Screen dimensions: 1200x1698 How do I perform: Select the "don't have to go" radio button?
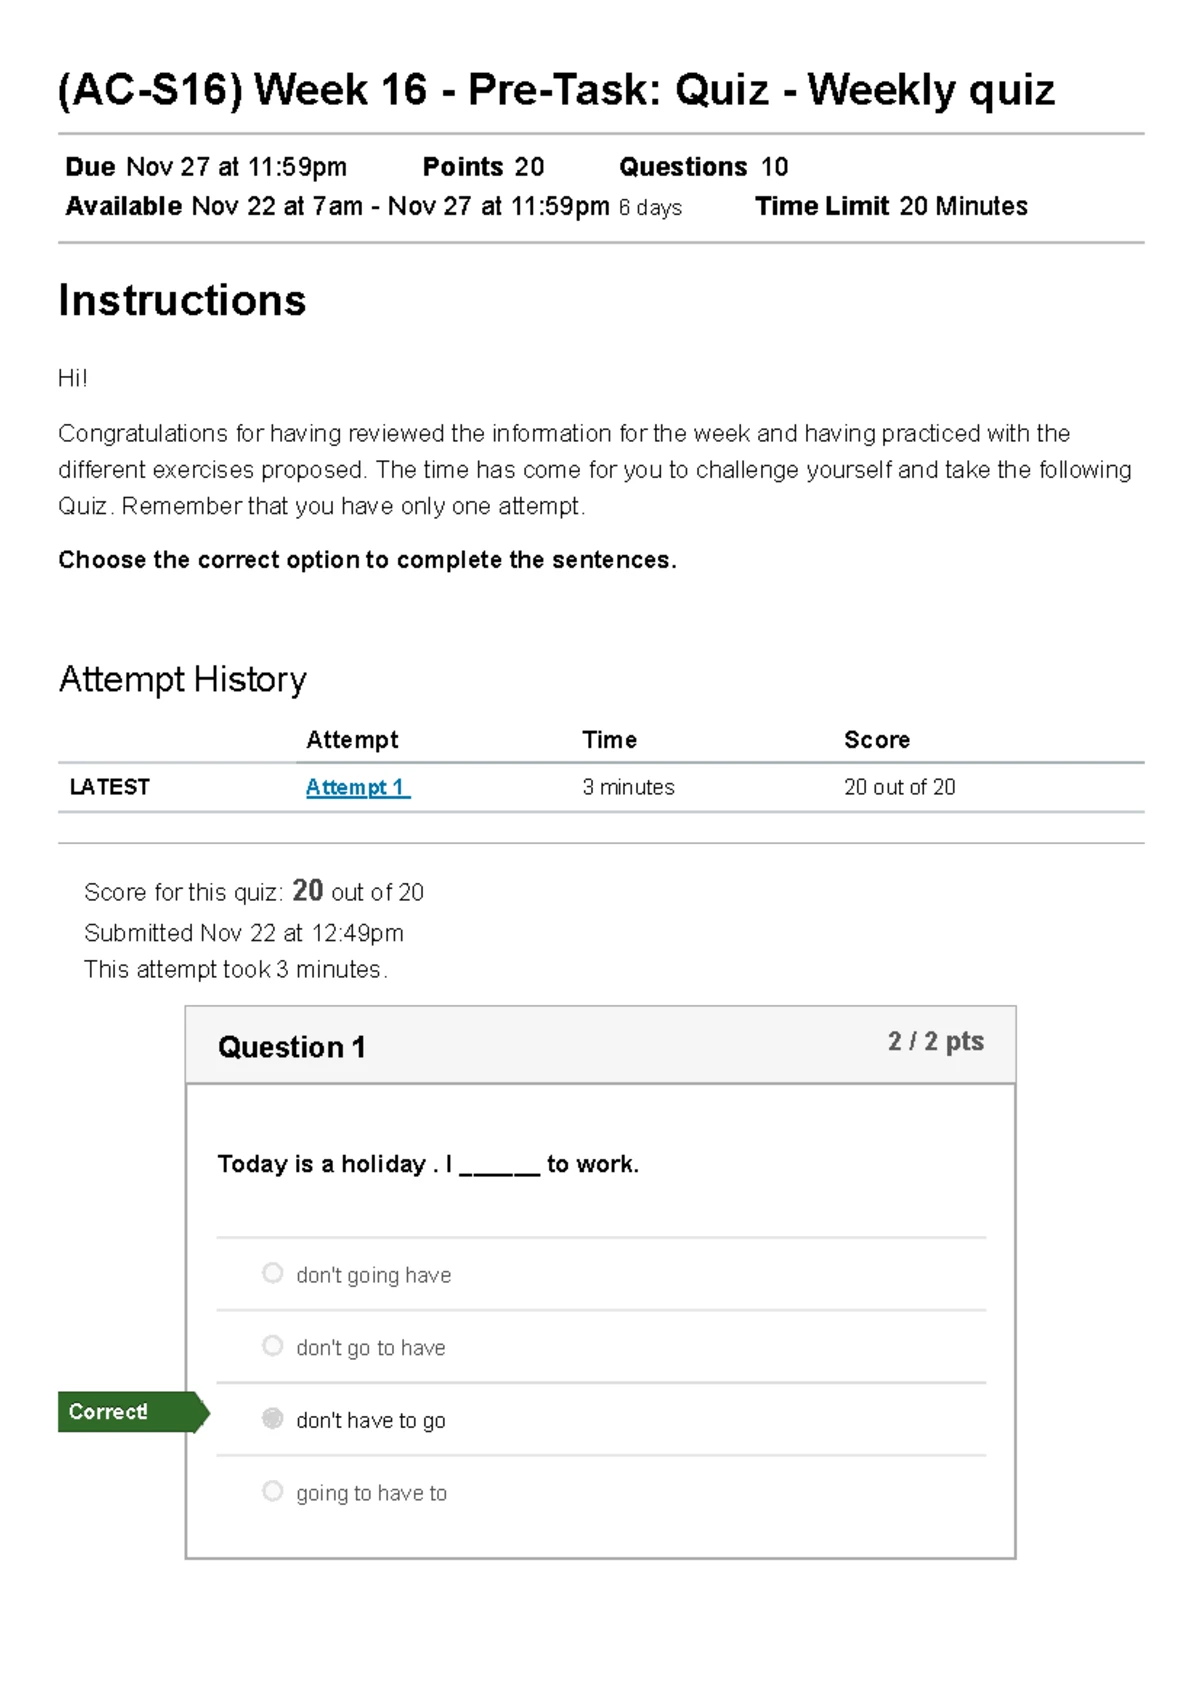(x=272, y=1418)
